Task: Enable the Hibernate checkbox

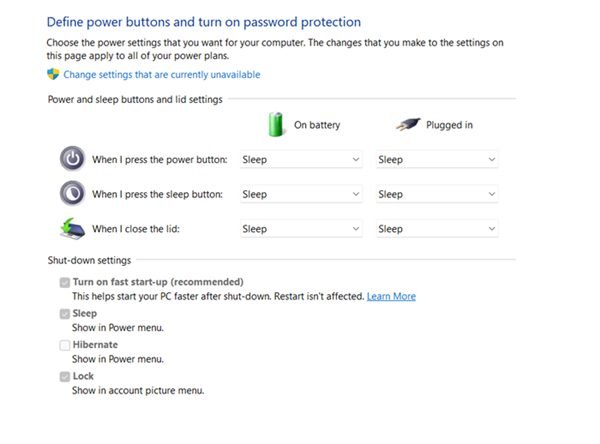Action: (x=65, y=345)
